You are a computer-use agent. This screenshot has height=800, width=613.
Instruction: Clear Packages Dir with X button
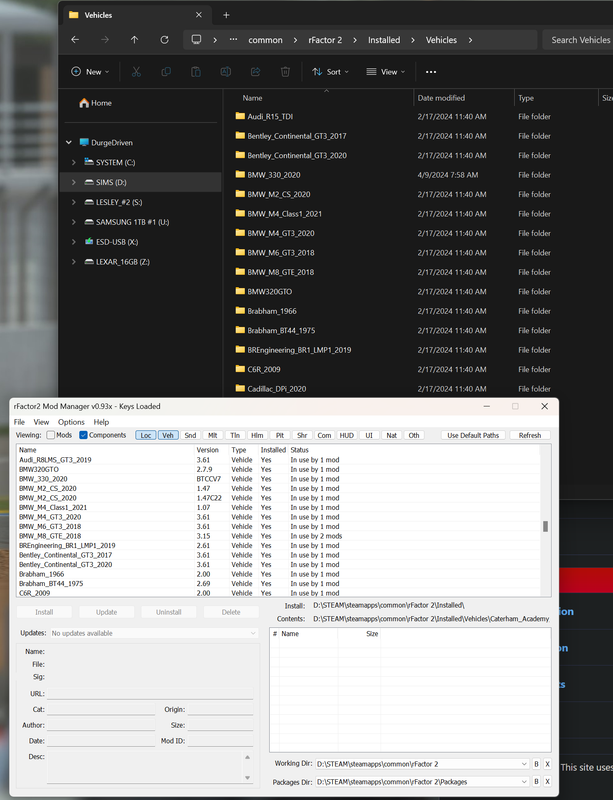(547, 782)
